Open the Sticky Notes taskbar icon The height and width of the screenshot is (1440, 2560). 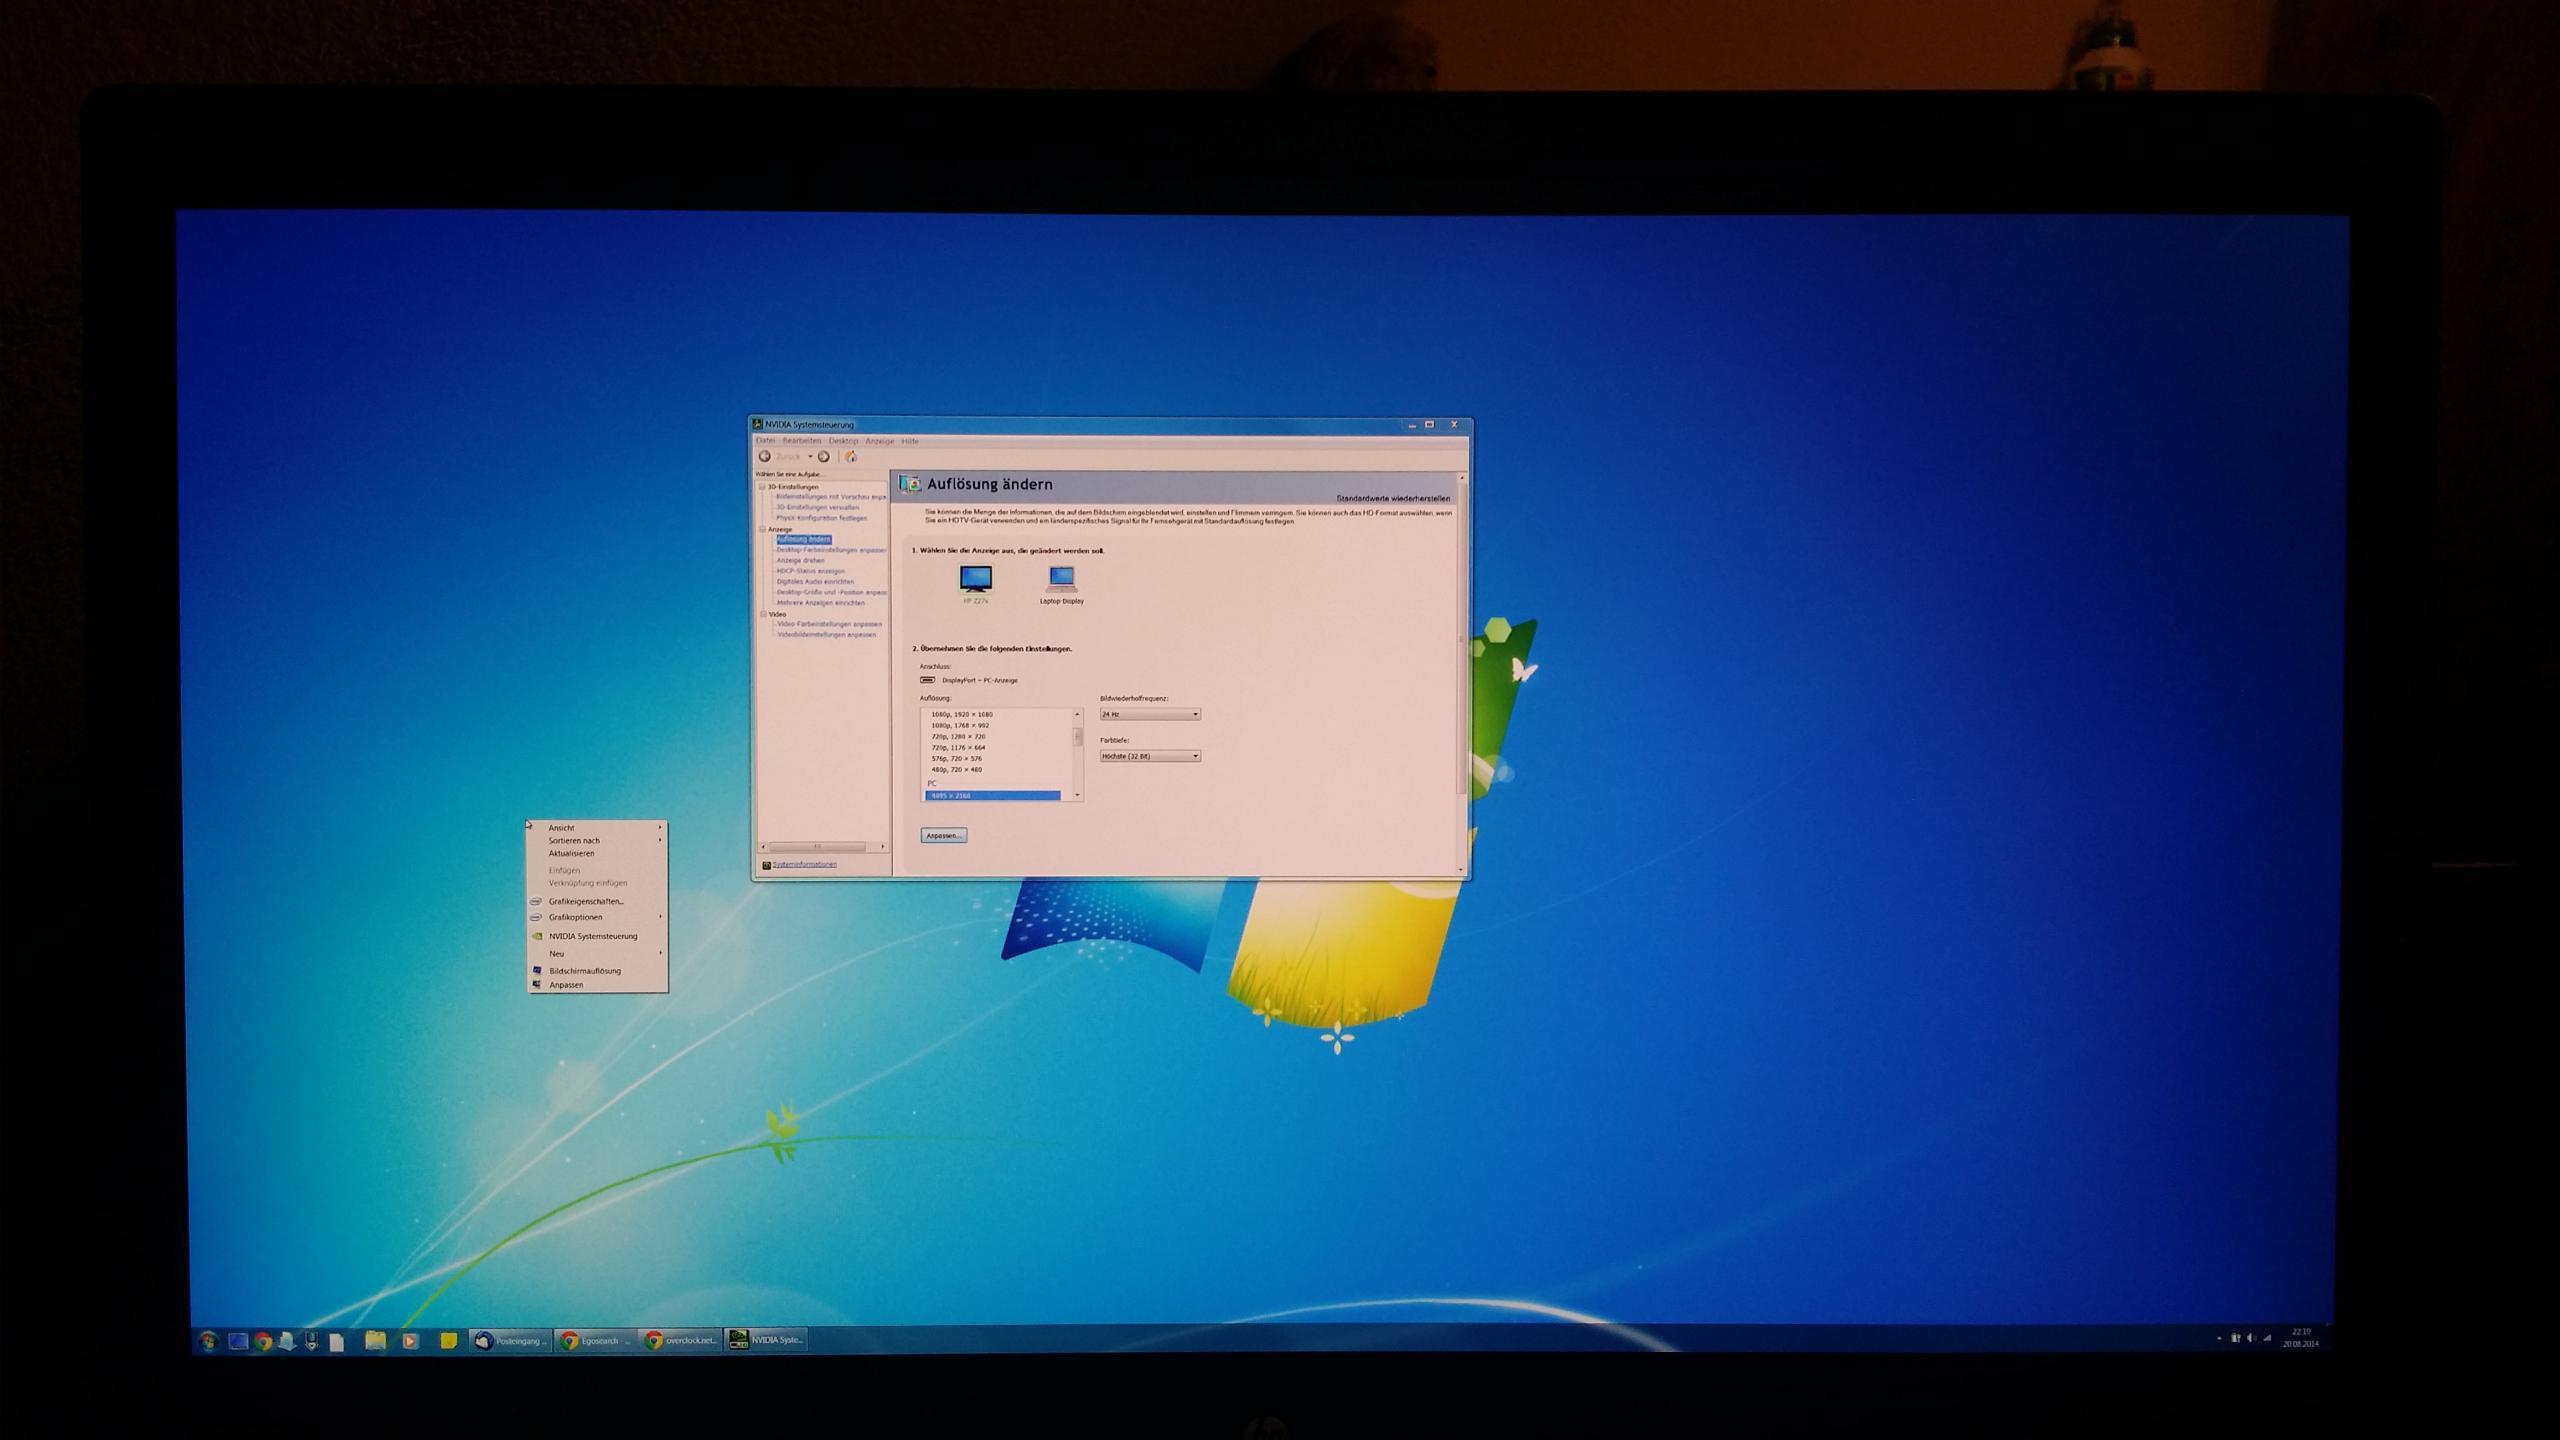(449, 1341)
